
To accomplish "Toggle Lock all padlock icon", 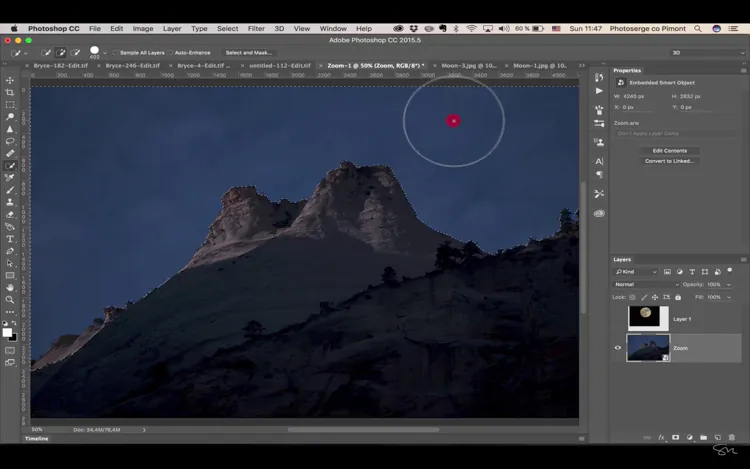I will pyautogui.click(x=678, y=297).
